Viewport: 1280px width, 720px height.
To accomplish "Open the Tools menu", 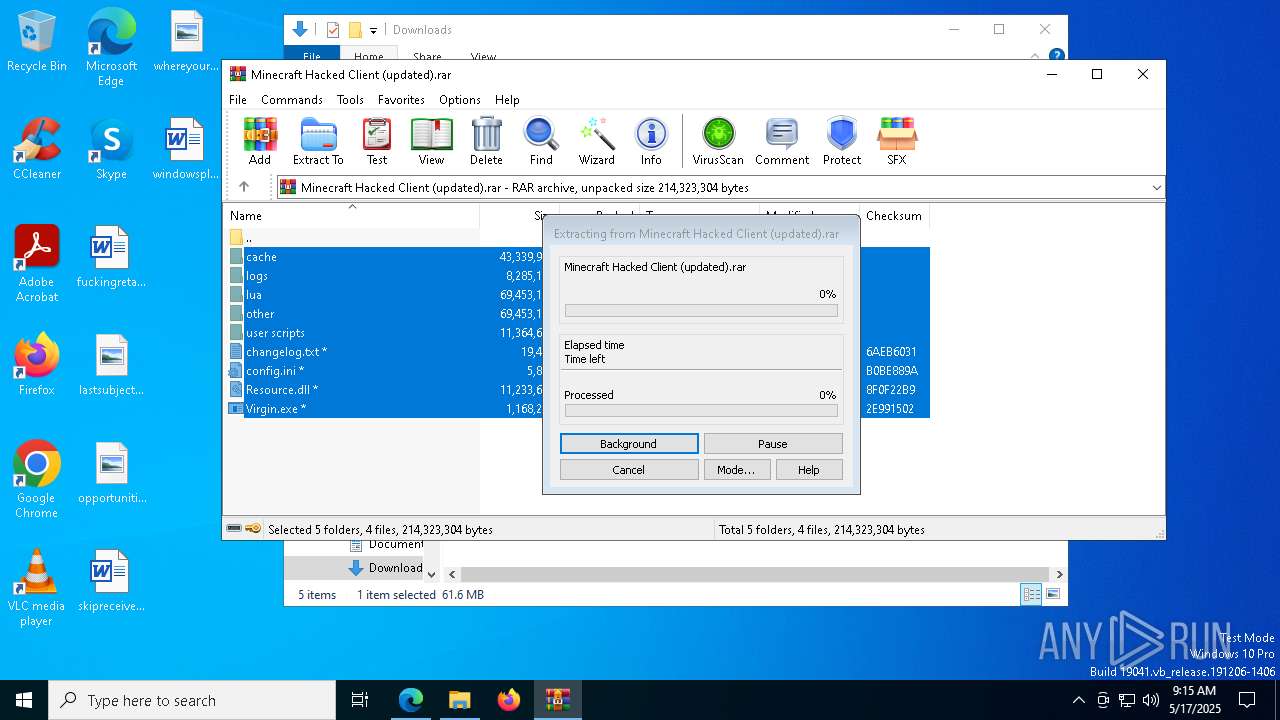I will [x=350, y=100].
